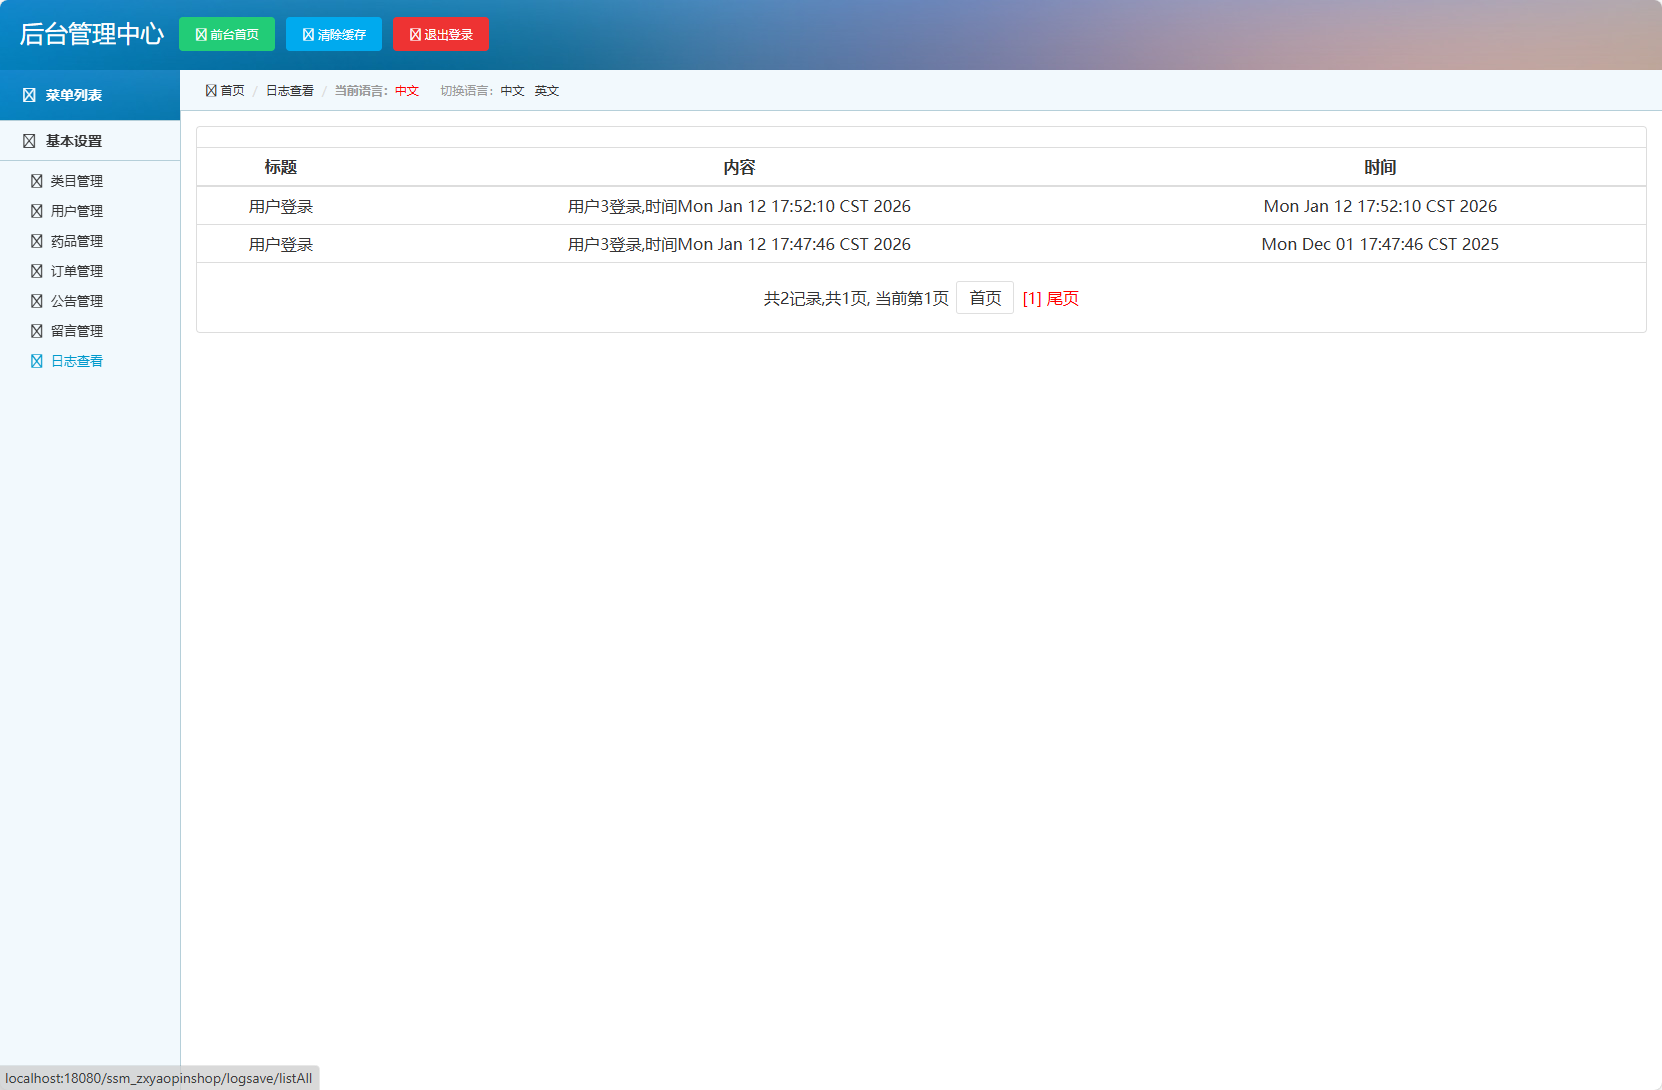
Task: Click the highlighted 日志查看 sidebar icon
Action: [x=37, y=361]
